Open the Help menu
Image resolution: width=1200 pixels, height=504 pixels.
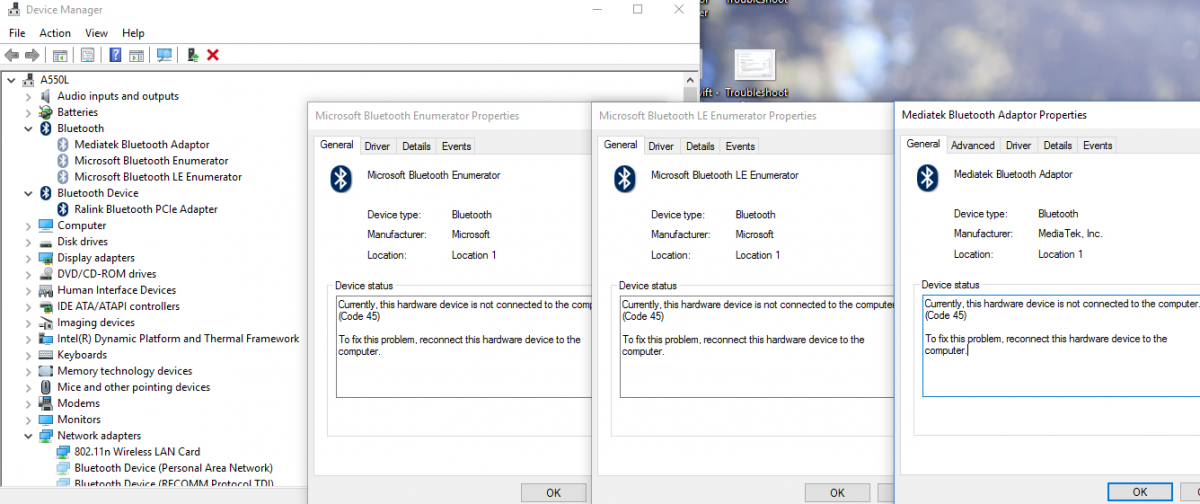click(x=133, y=33)
